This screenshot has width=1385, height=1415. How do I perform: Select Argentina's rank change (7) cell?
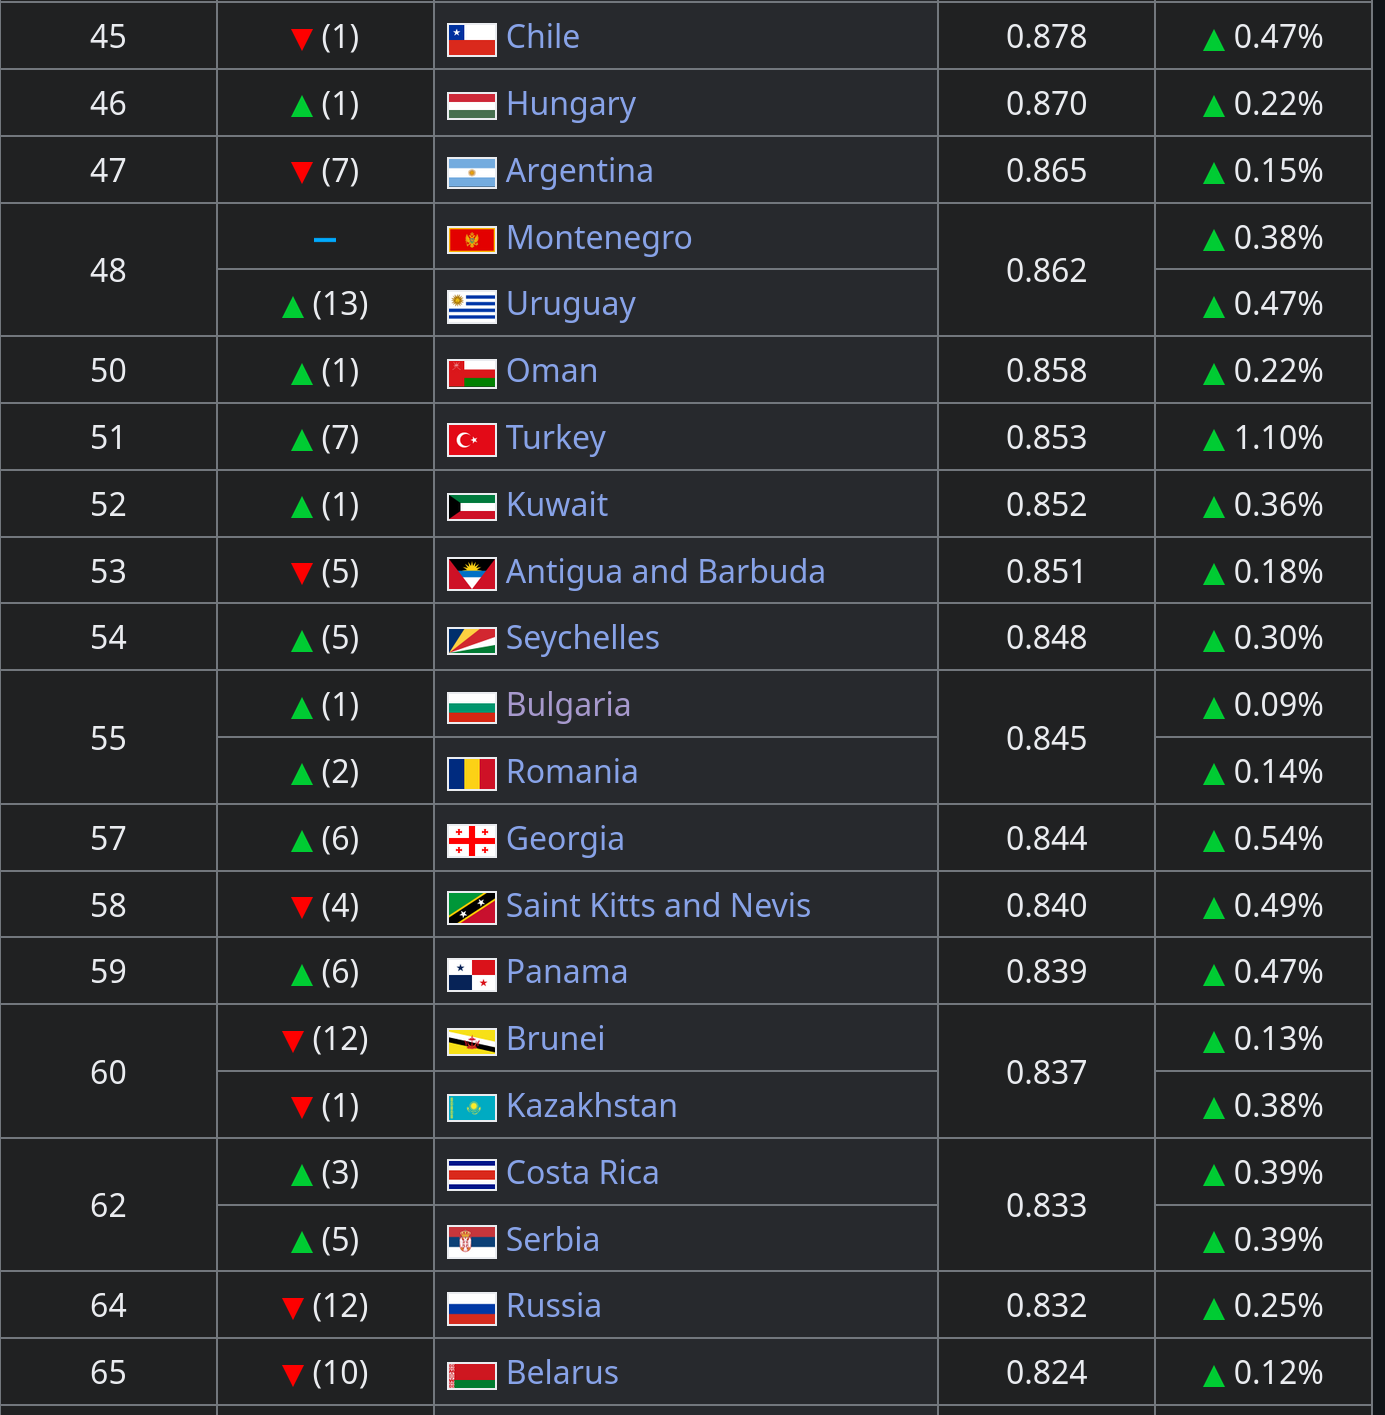pyautogui.click(x=325, y=170)
